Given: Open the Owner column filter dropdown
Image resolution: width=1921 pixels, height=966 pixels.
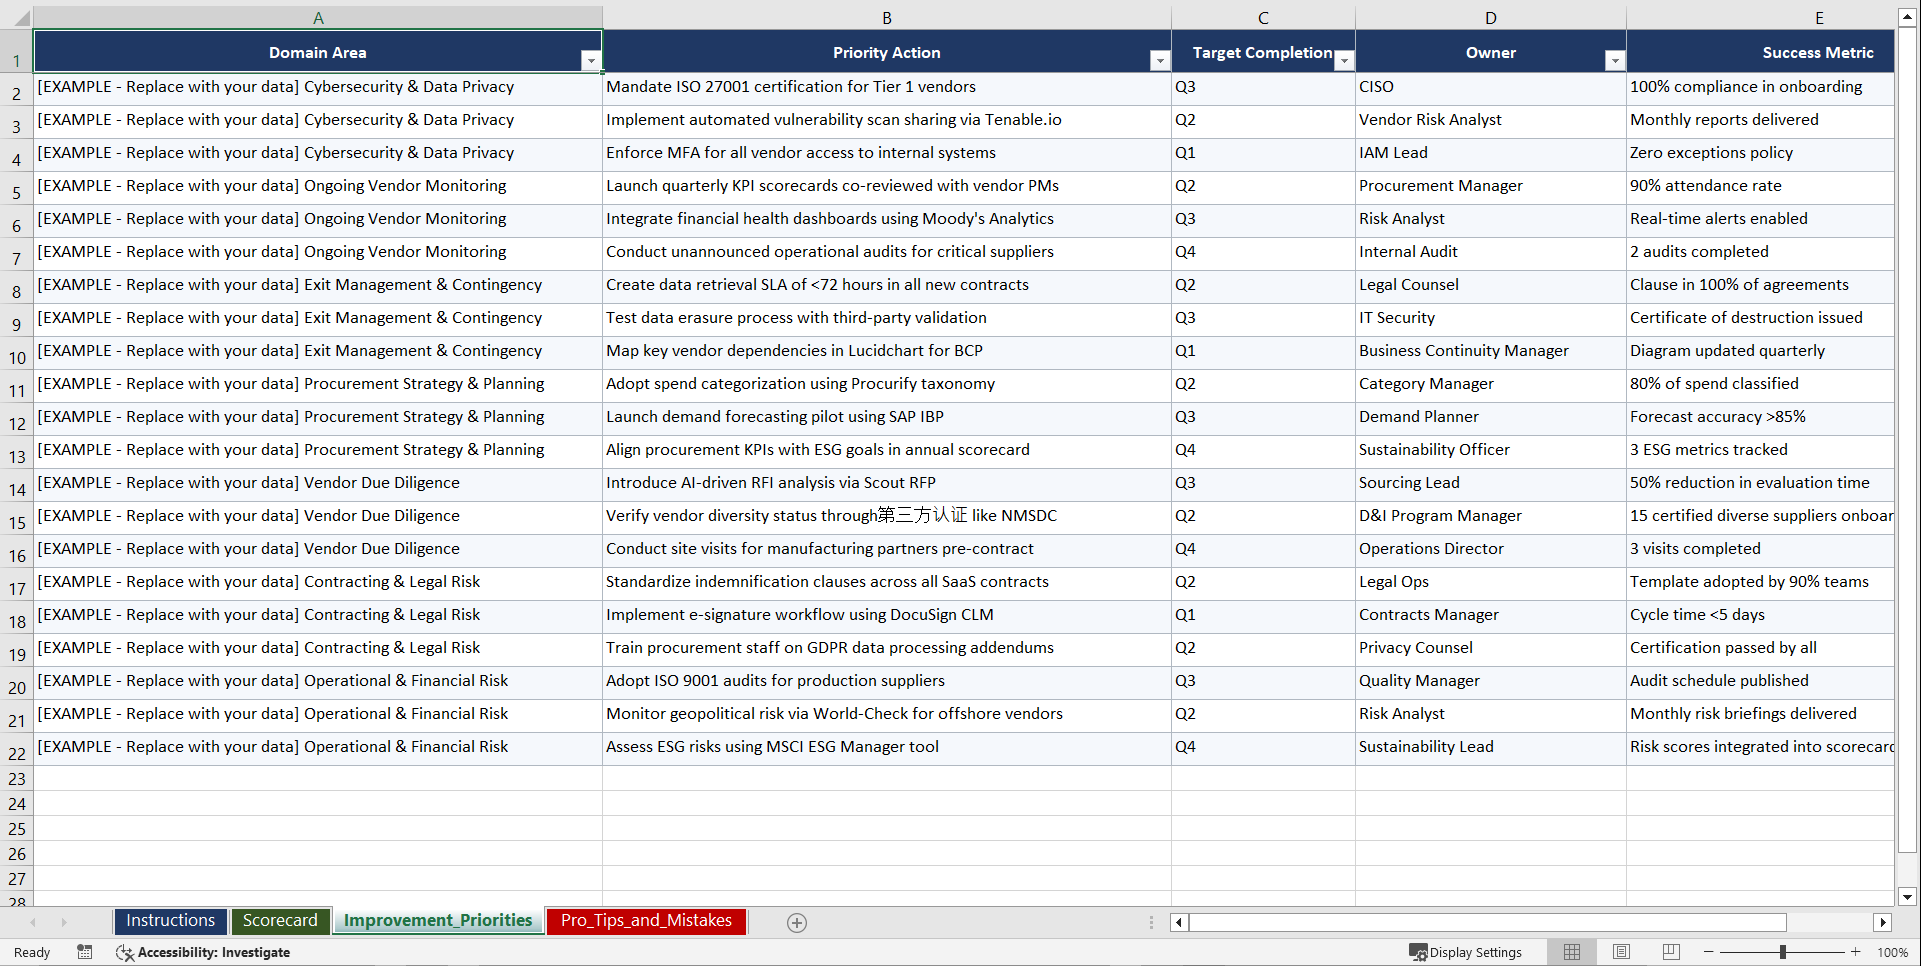Looking at the screenshot, I should [1614, 60].
